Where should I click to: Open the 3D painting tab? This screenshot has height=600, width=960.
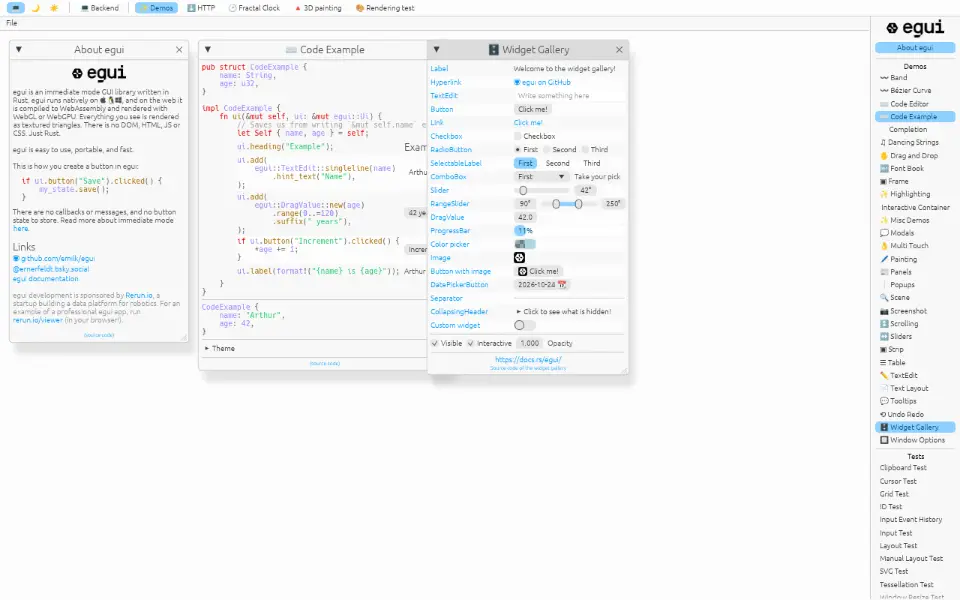point(318,8)
